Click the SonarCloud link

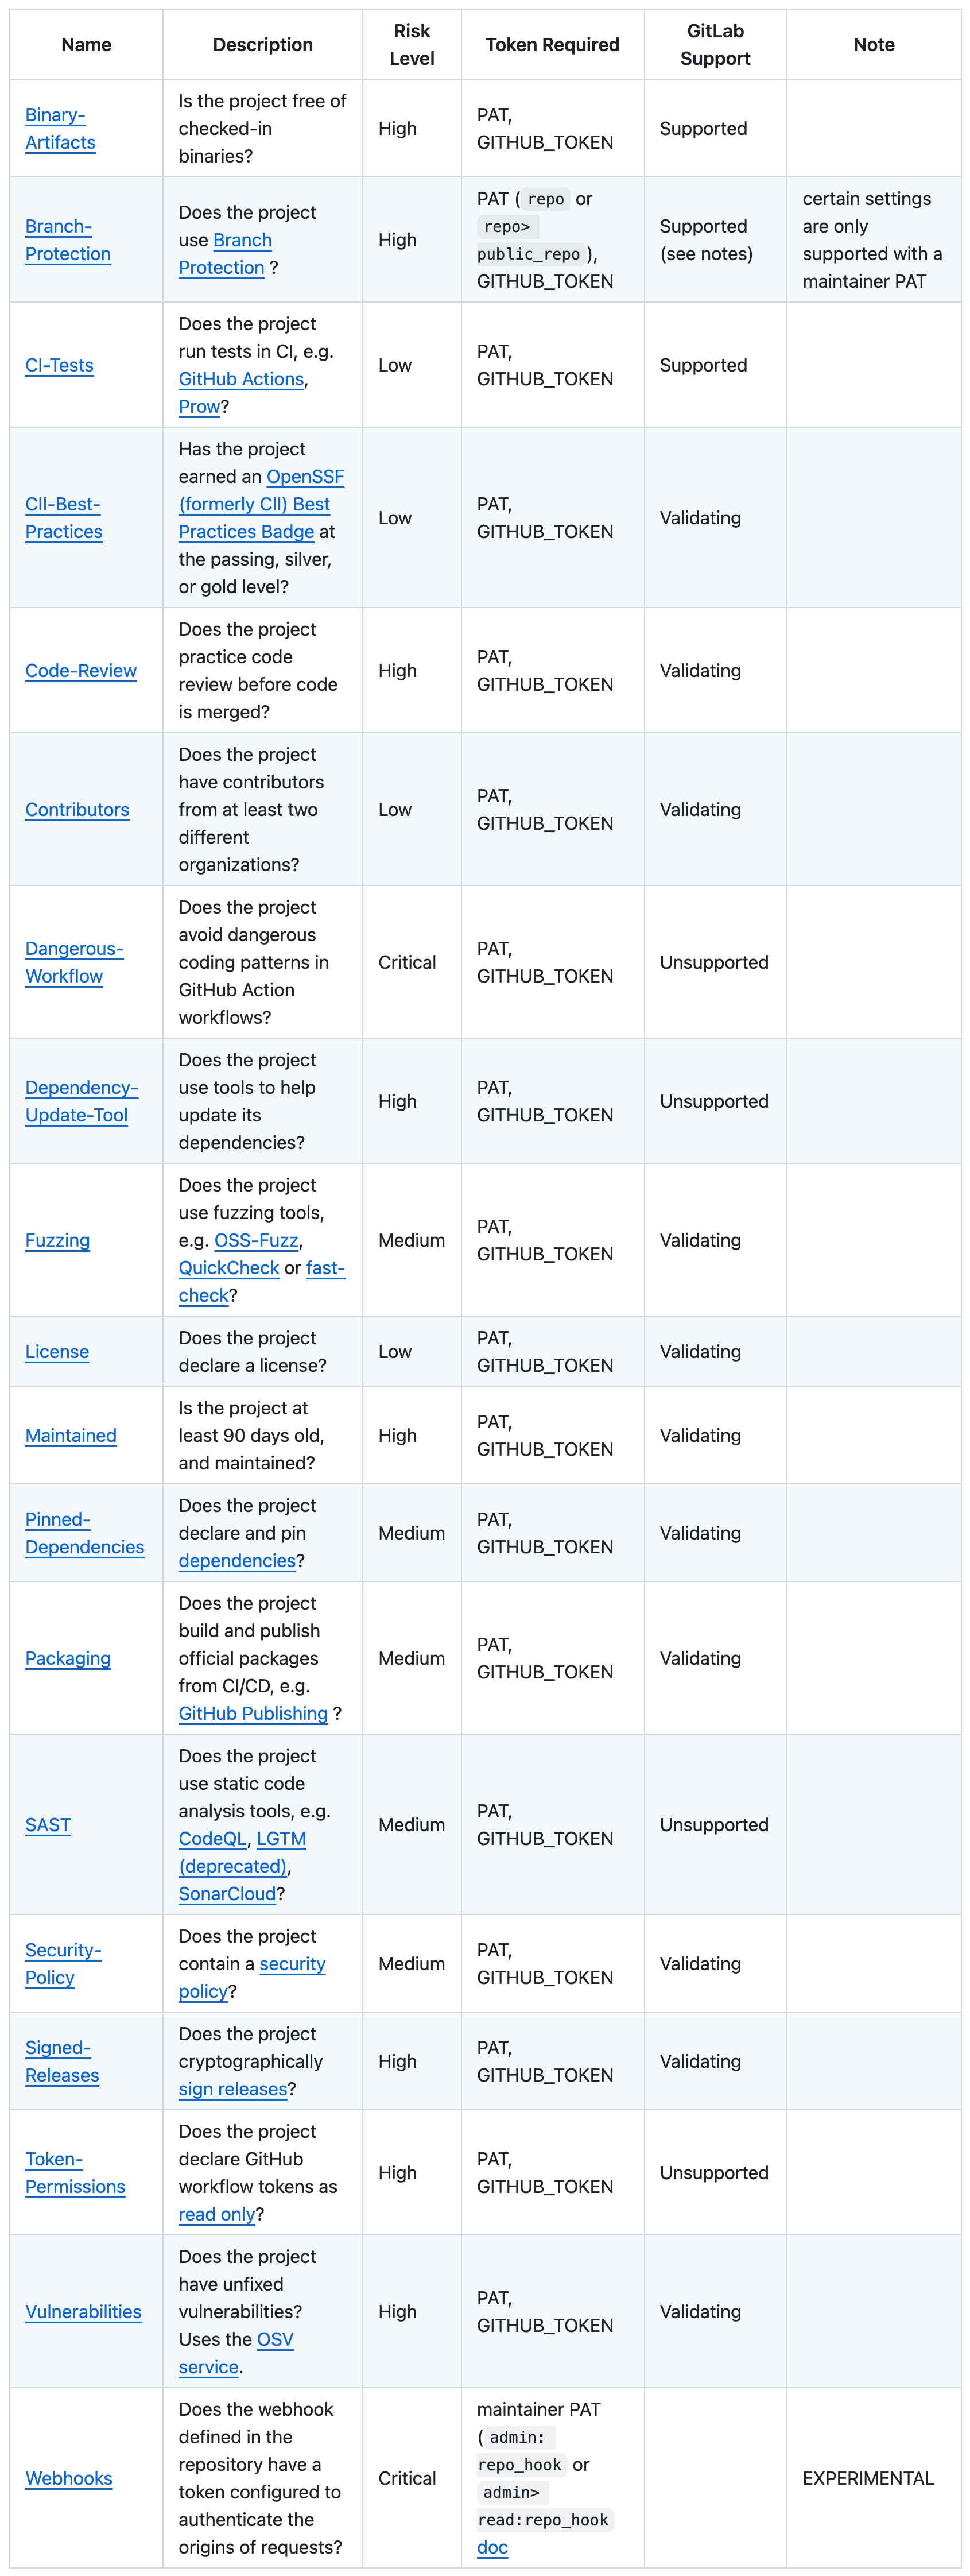click(227, 1894)
